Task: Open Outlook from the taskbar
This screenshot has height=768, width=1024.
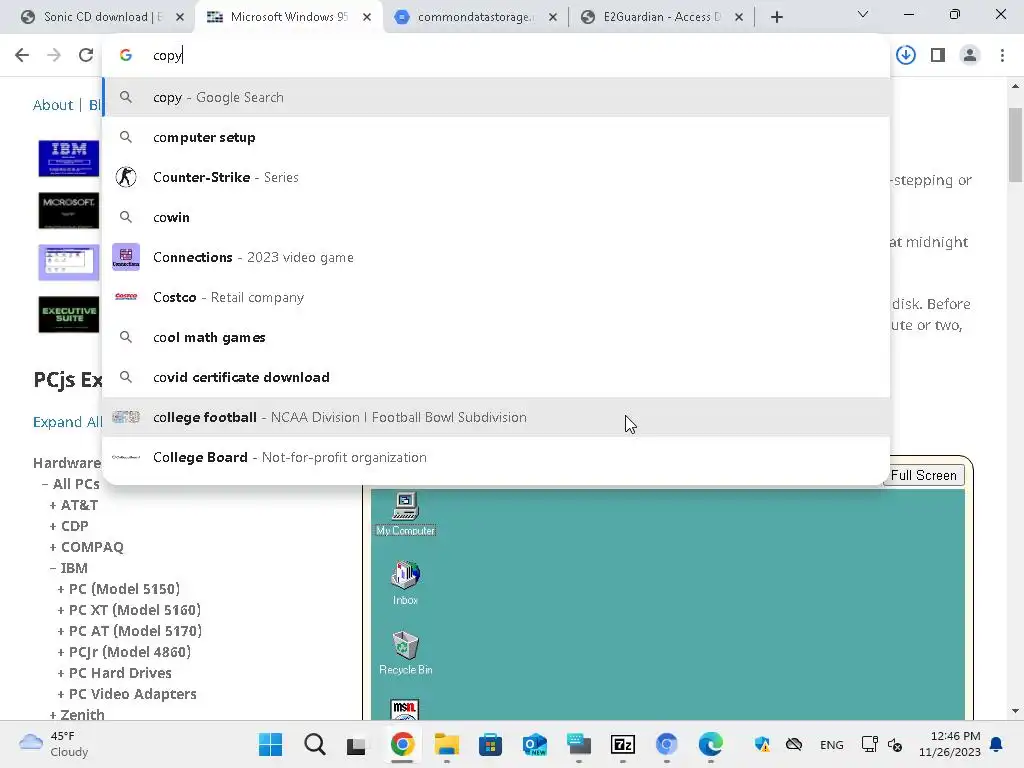Action: click(534, 744)
